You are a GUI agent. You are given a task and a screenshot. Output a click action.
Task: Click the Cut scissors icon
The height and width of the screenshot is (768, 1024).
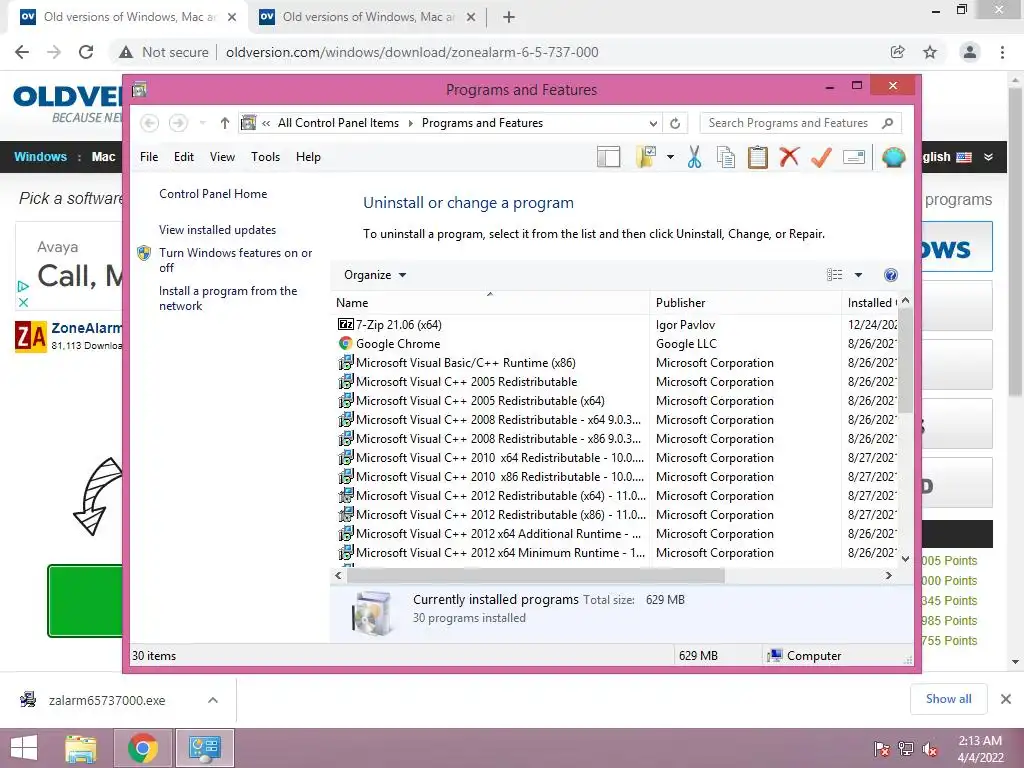[694, 157]
